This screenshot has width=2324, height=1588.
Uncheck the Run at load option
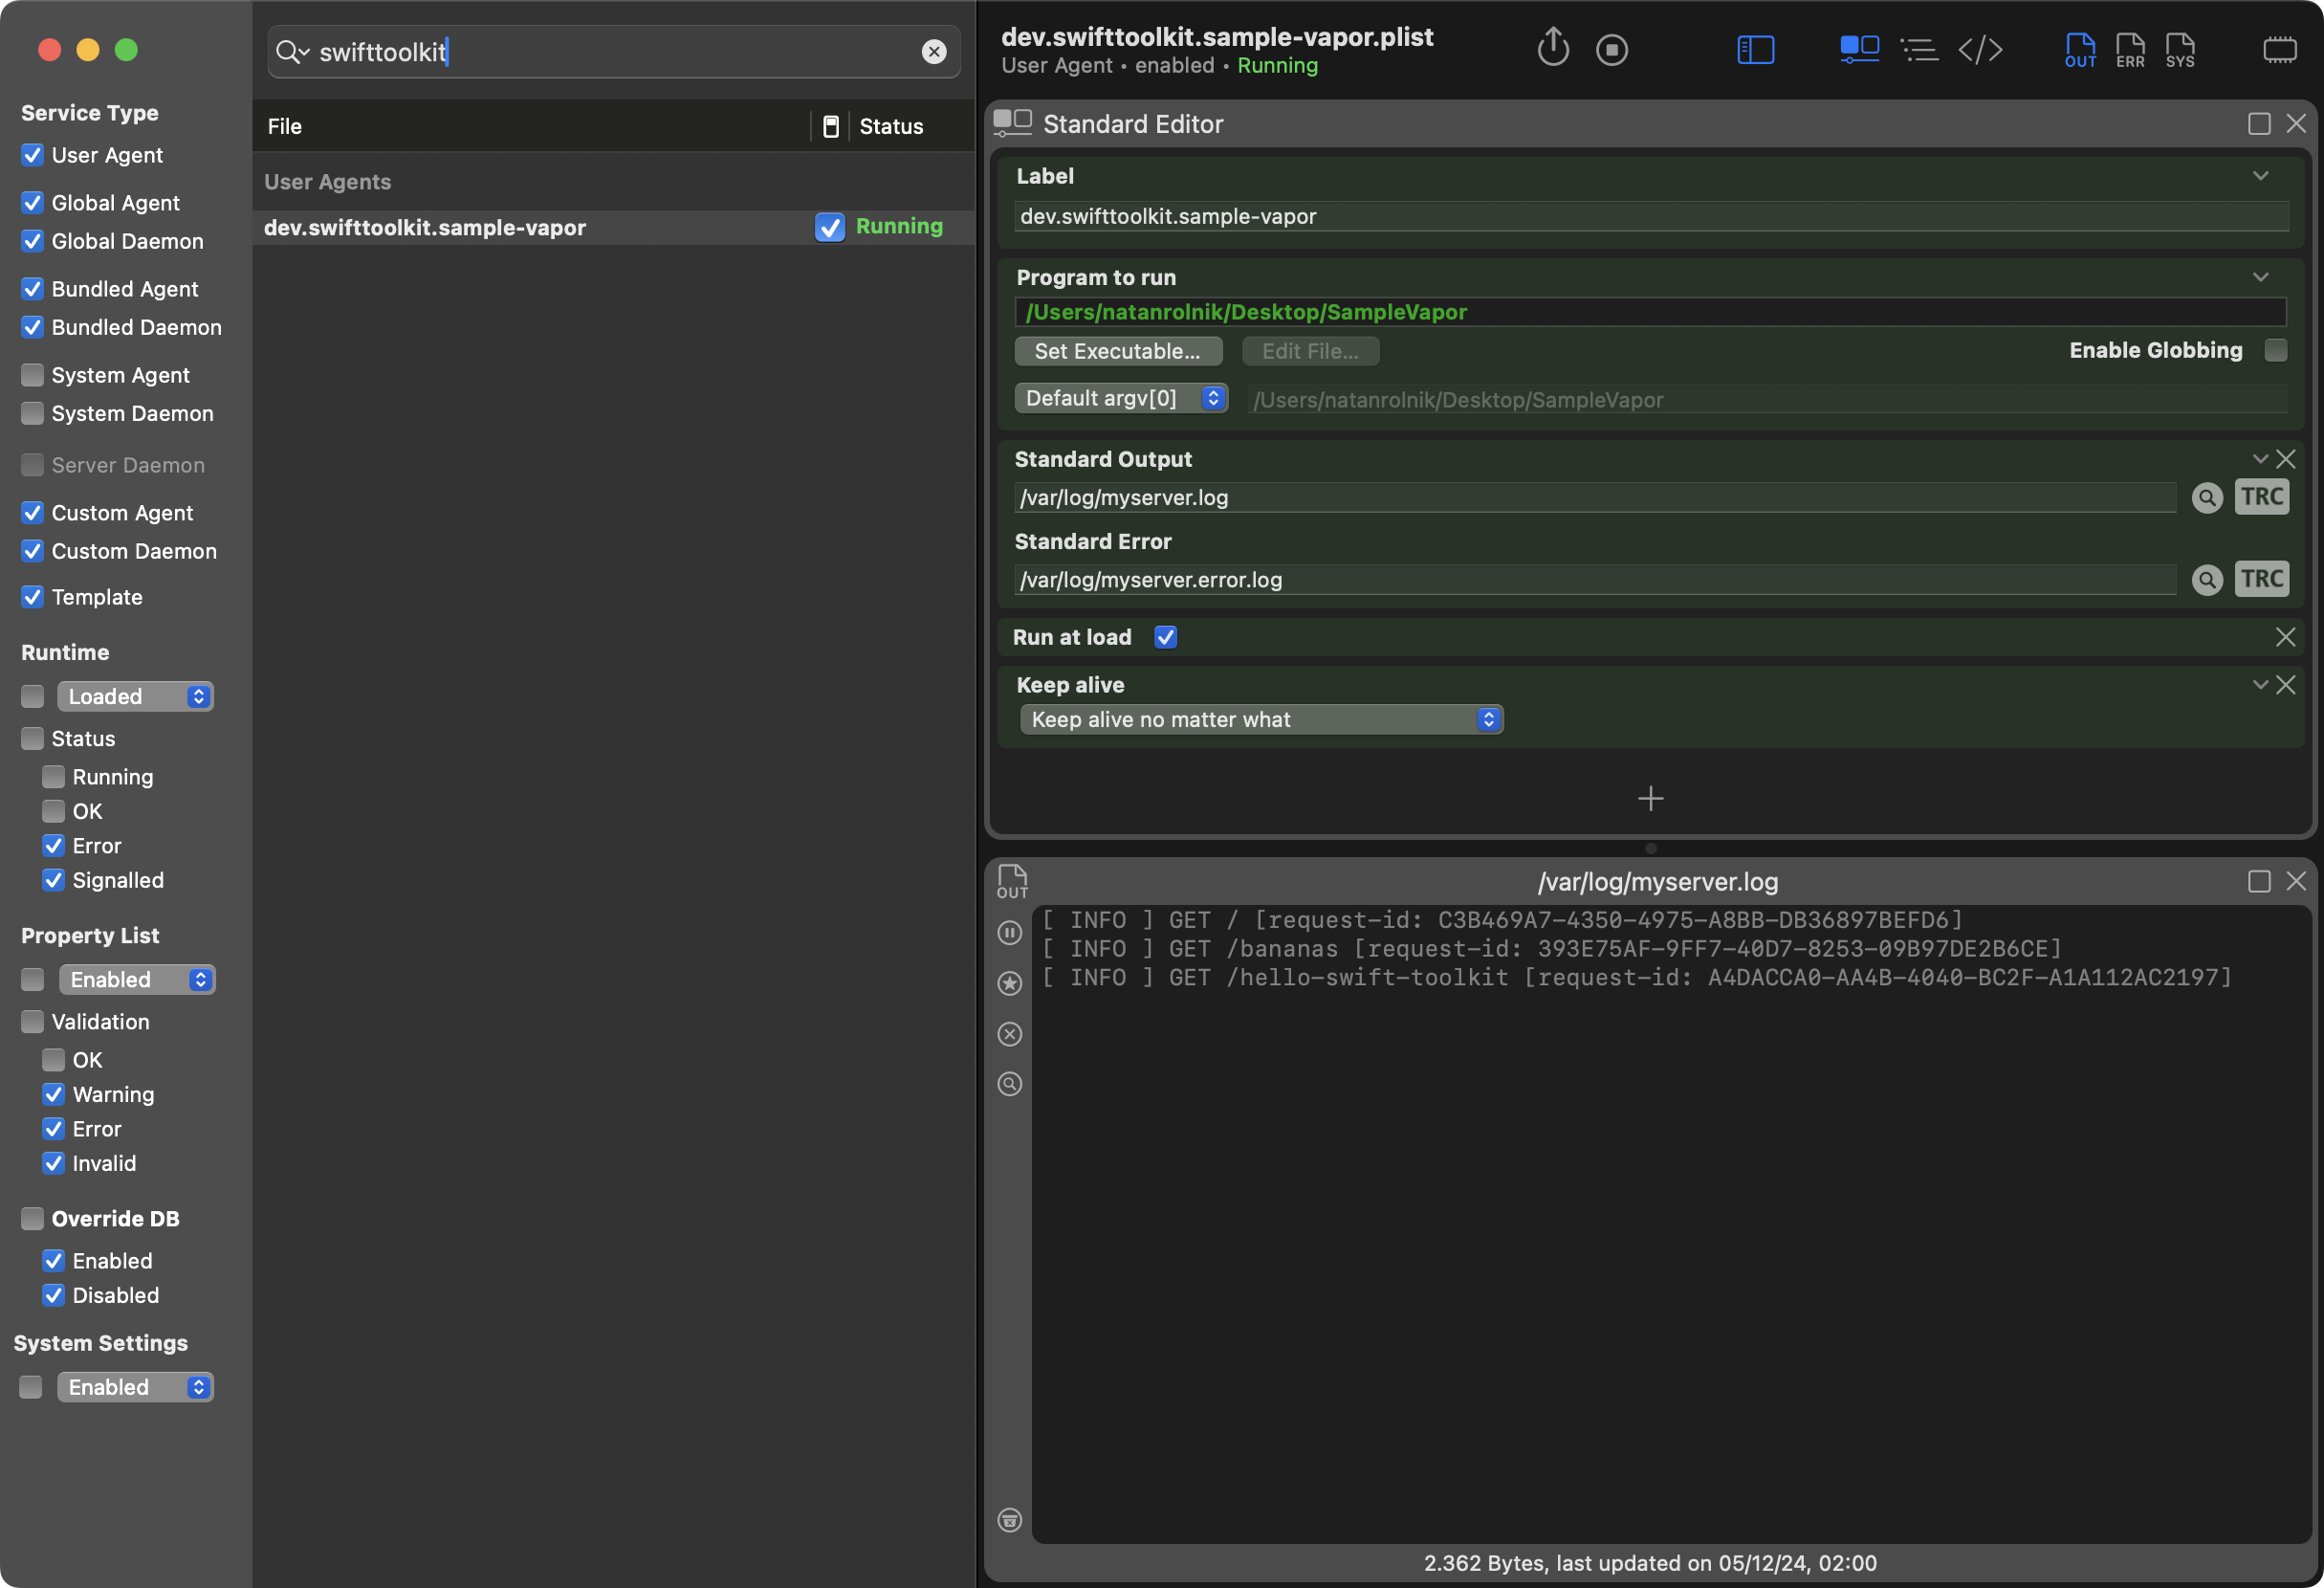click(1165, 637)
